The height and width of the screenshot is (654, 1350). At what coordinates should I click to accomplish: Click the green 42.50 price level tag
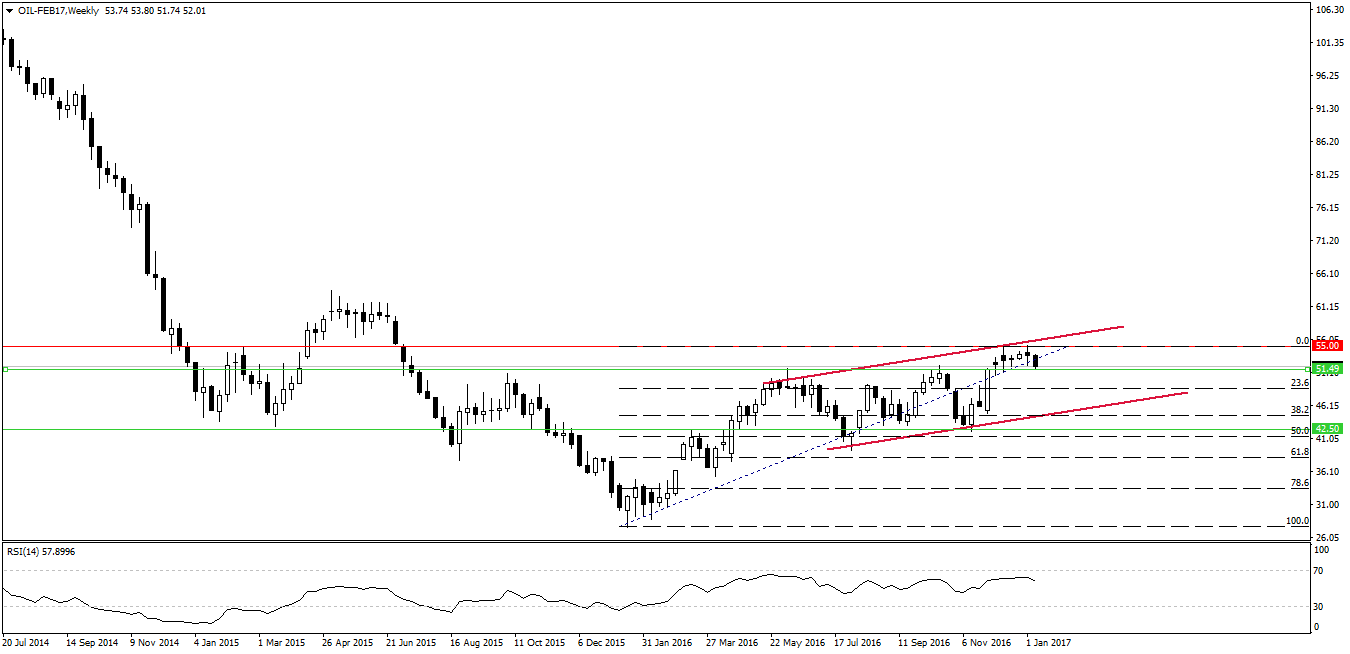coord(1326,428)
